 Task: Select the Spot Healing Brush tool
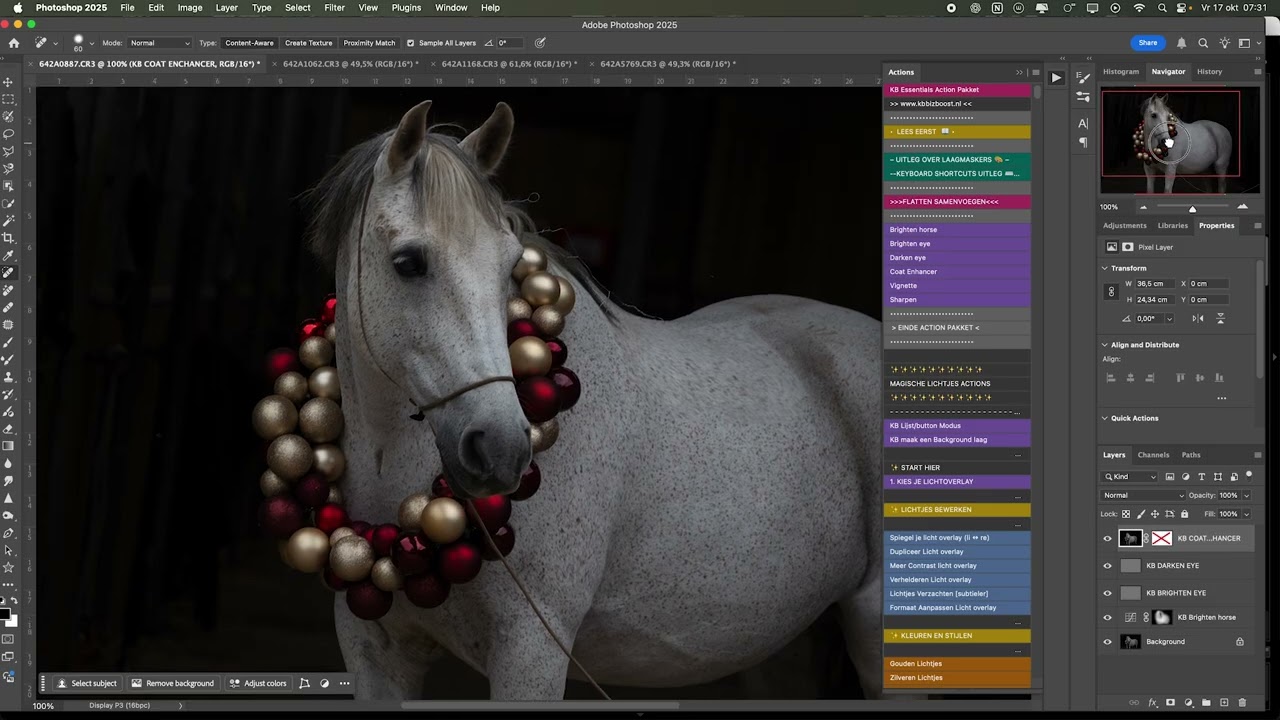coord(8,272)
